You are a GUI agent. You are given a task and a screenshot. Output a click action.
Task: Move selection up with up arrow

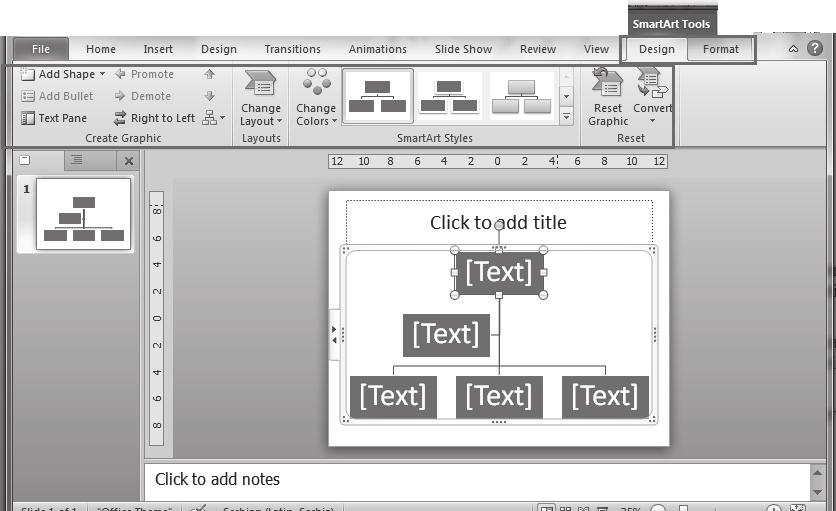209,74
